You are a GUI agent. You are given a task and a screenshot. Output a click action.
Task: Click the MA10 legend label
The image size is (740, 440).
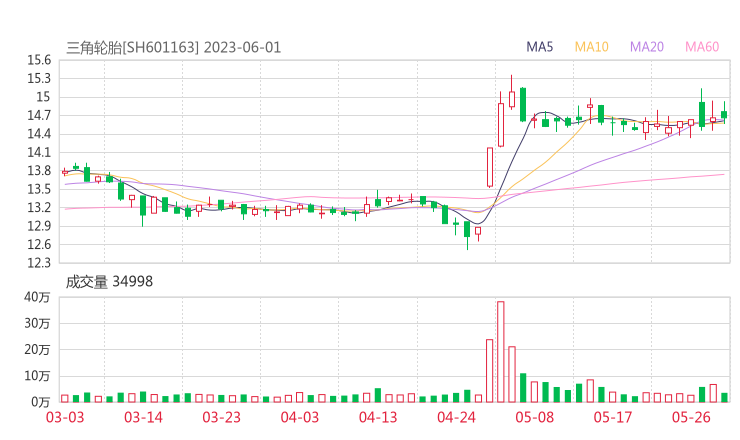[x=591, y=47]
